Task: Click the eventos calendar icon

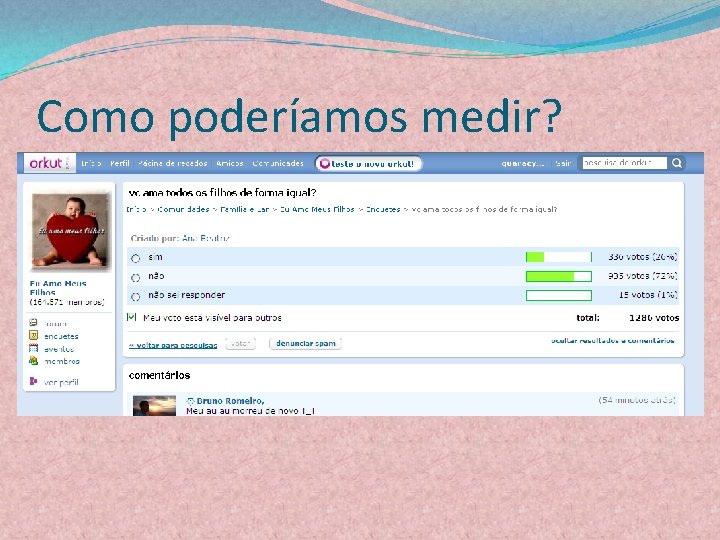Action: tap(34, 348)
